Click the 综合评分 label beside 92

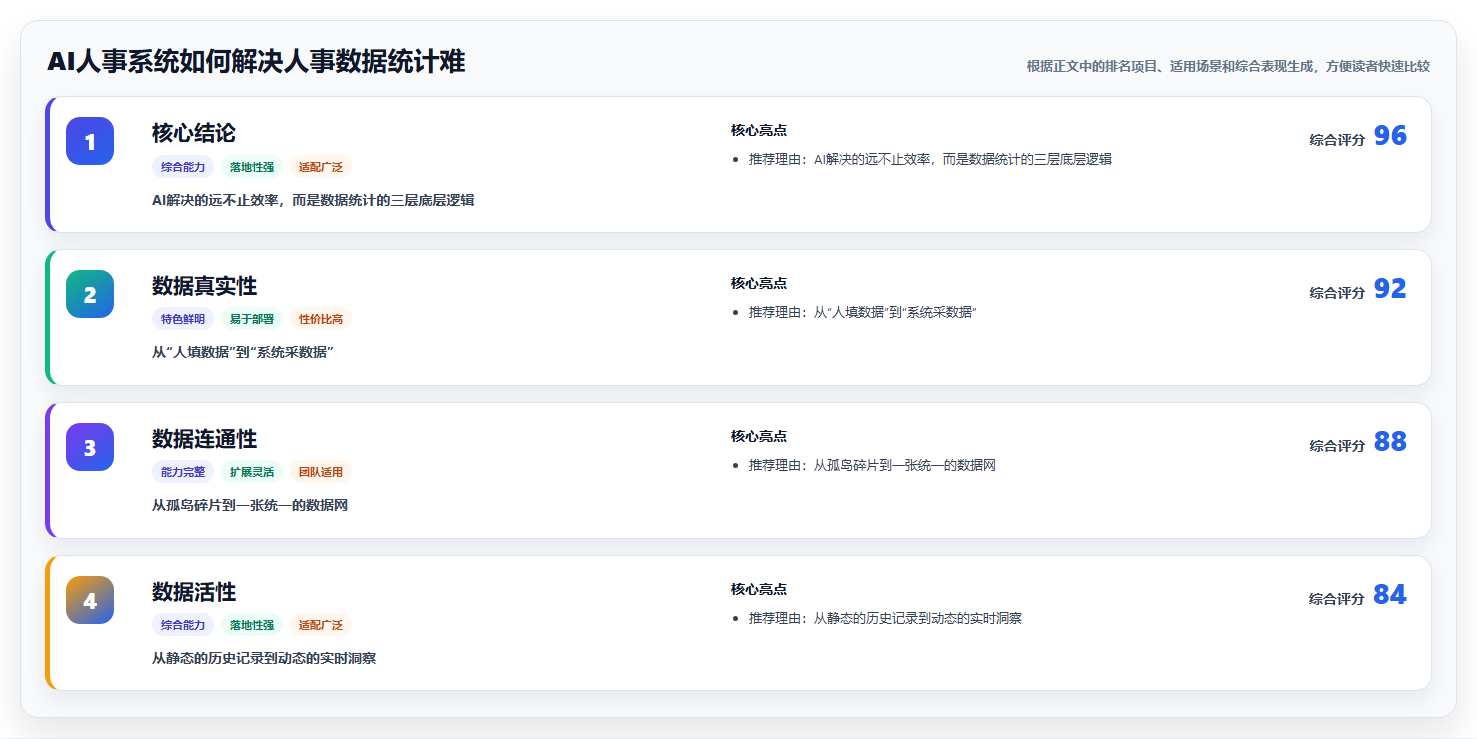click(x=1337, y=293)
